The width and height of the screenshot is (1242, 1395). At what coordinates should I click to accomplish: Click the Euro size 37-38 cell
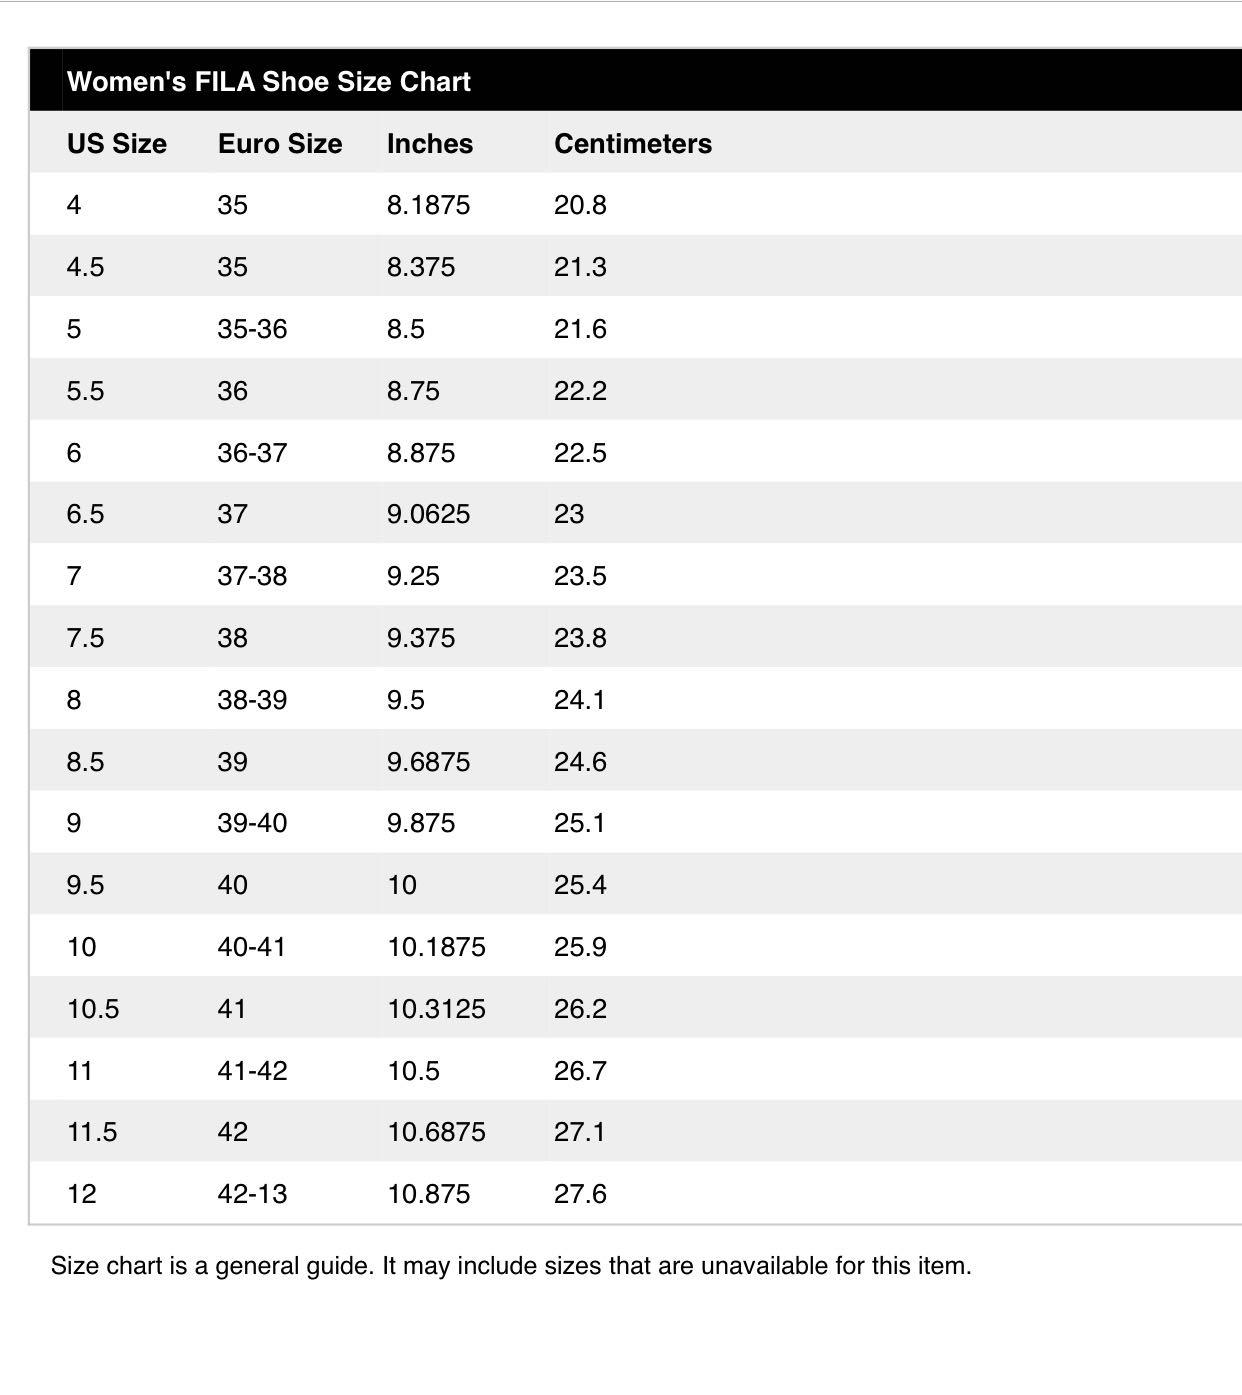coord(252,576)
